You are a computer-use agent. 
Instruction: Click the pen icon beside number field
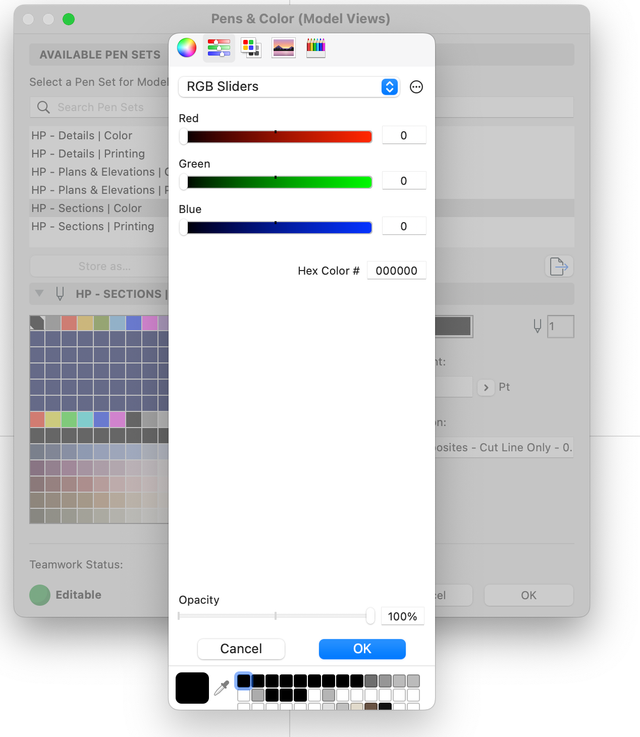[x=537, y=326]
